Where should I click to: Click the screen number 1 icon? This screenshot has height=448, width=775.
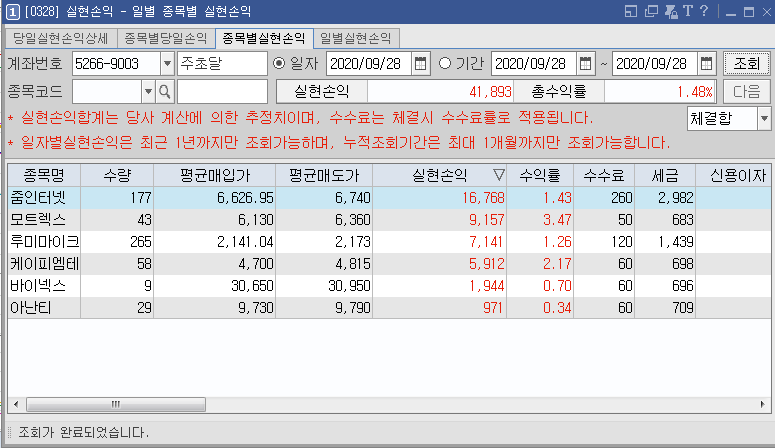13,12
